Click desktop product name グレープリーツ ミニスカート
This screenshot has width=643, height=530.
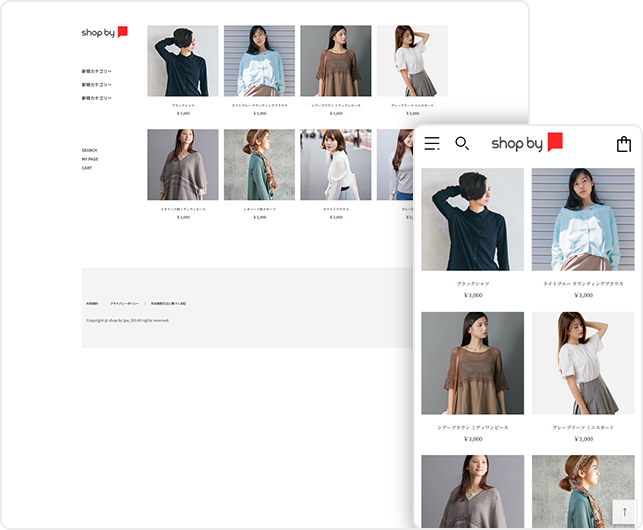[x=412, y=105]
